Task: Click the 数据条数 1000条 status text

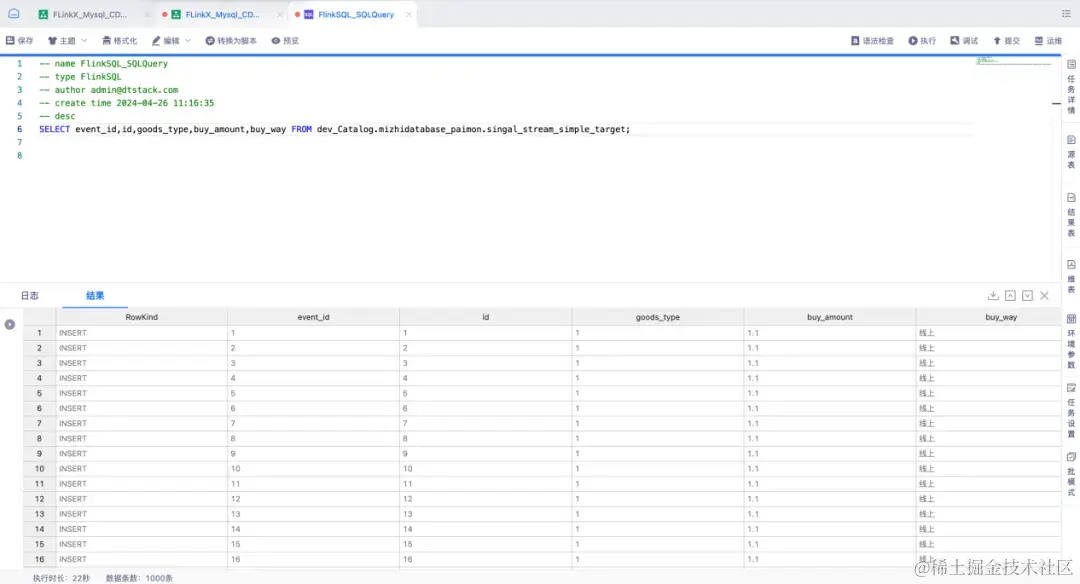Action: pyautogui.click(x=139, y=578)
